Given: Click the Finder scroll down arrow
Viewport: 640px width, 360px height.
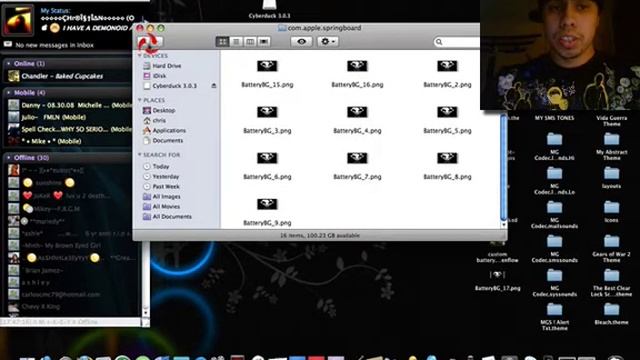Looking at the screenshot, I should [504, 225].
